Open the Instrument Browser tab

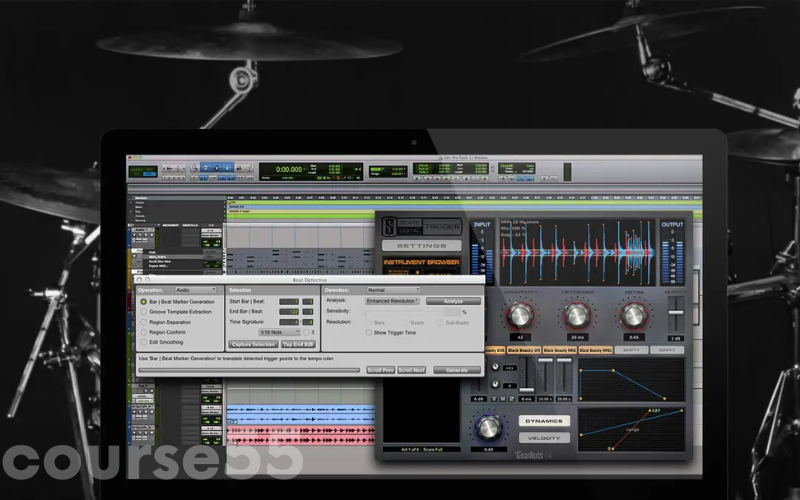click(421, 262)
